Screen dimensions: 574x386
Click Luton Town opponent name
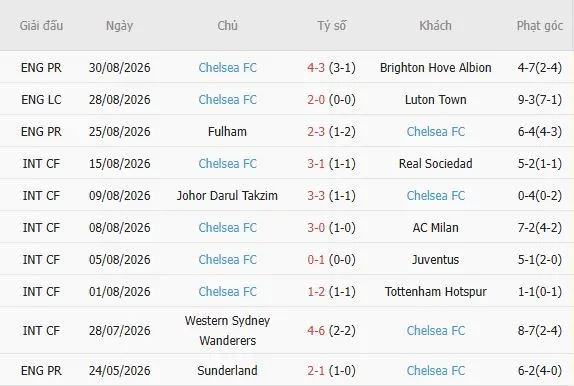click(435, 100)
